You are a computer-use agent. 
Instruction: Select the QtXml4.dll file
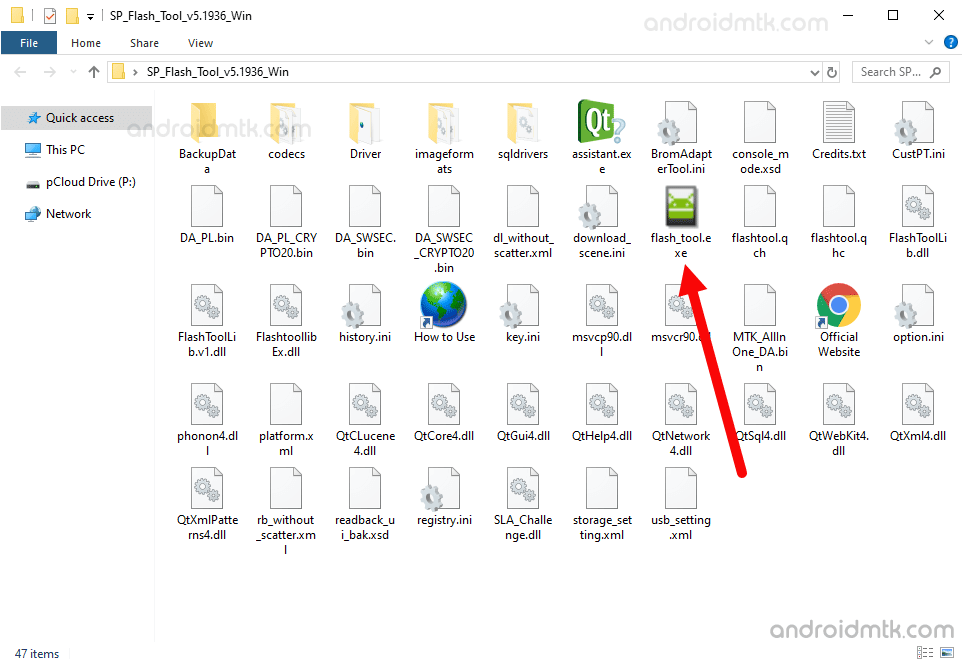[x=918, y=412]
